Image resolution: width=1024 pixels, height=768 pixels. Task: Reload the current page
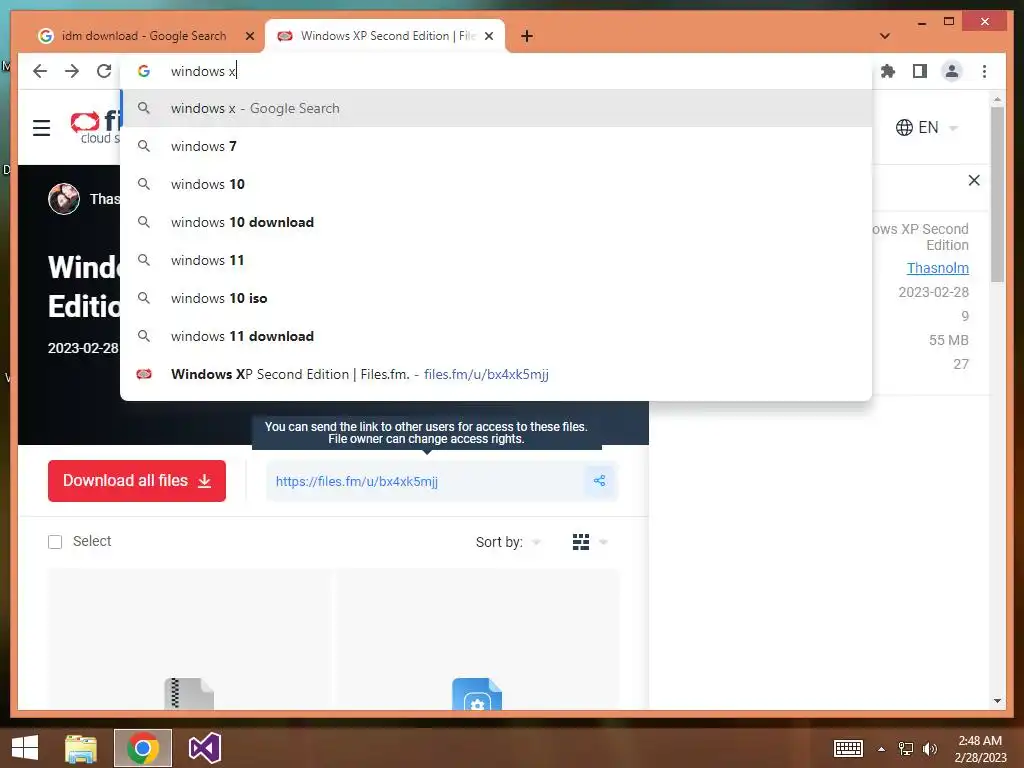[104, 71]
